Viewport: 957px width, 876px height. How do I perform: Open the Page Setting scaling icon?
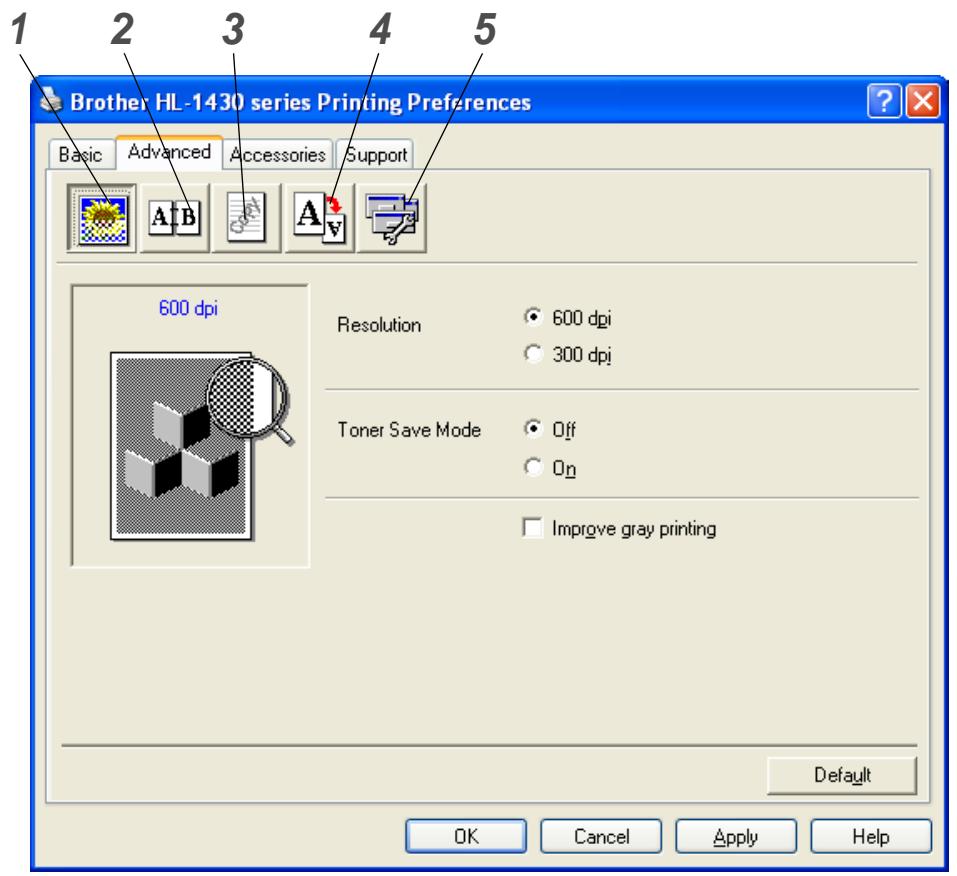pos(319,218)
